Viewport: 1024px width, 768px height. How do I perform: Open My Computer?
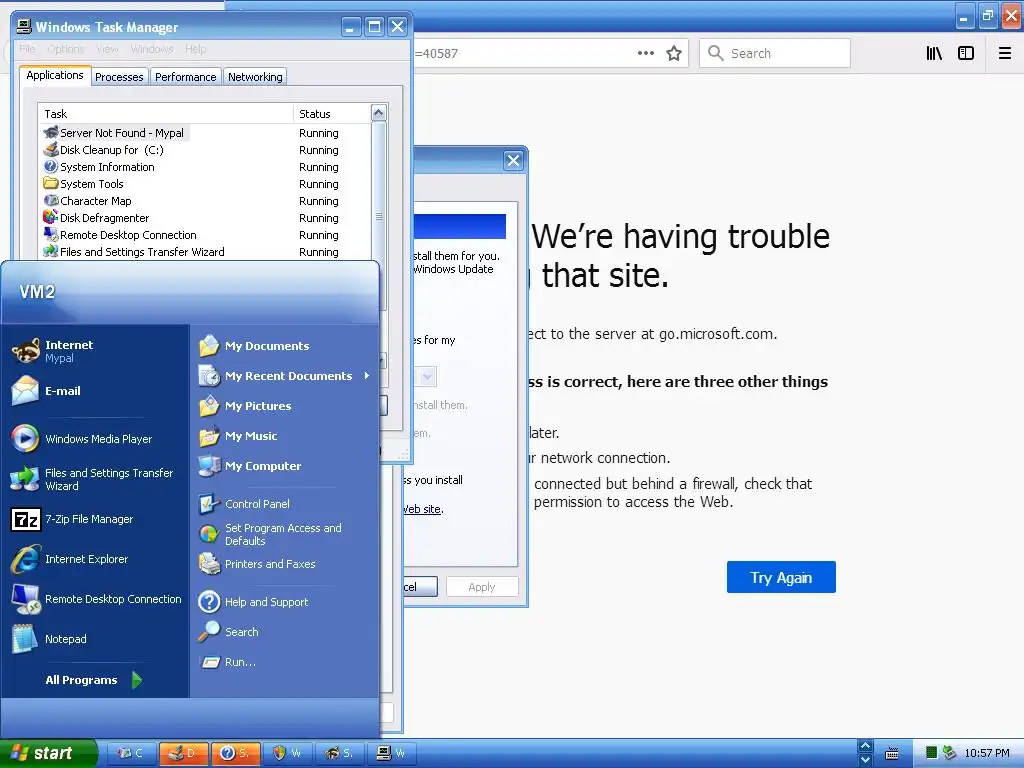[x=250, y=466]
